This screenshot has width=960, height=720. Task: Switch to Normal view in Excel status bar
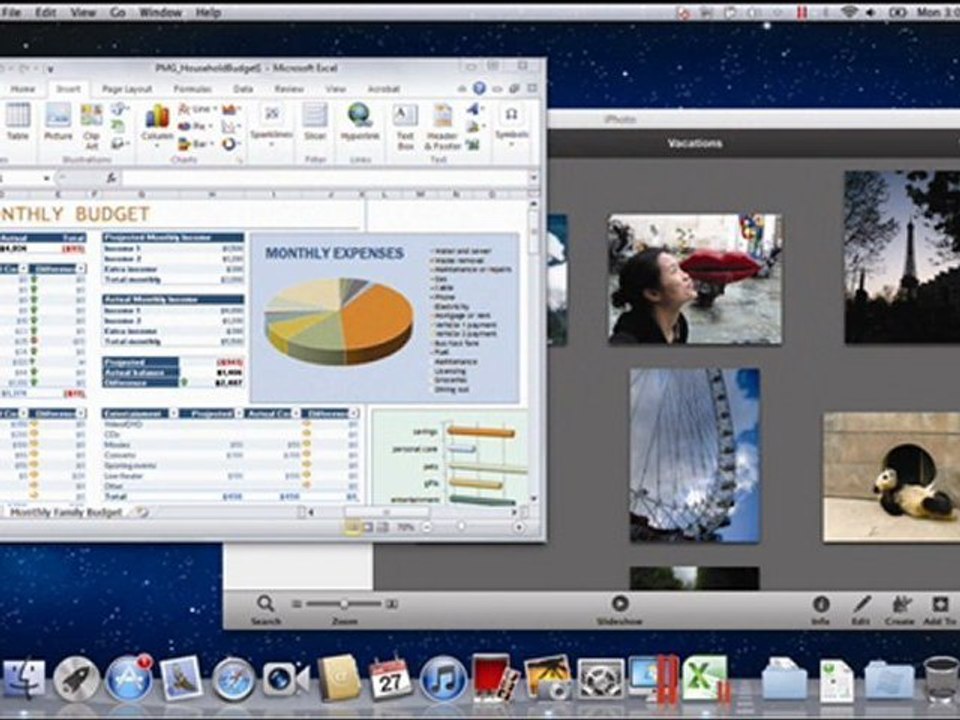click(352, 527)
